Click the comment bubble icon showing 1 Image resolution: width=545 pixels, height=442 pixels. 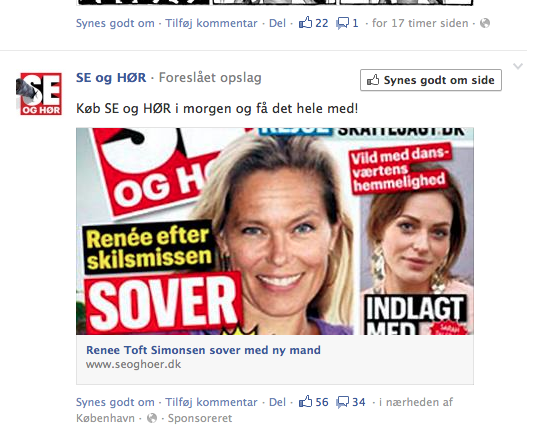pos(342,23)
